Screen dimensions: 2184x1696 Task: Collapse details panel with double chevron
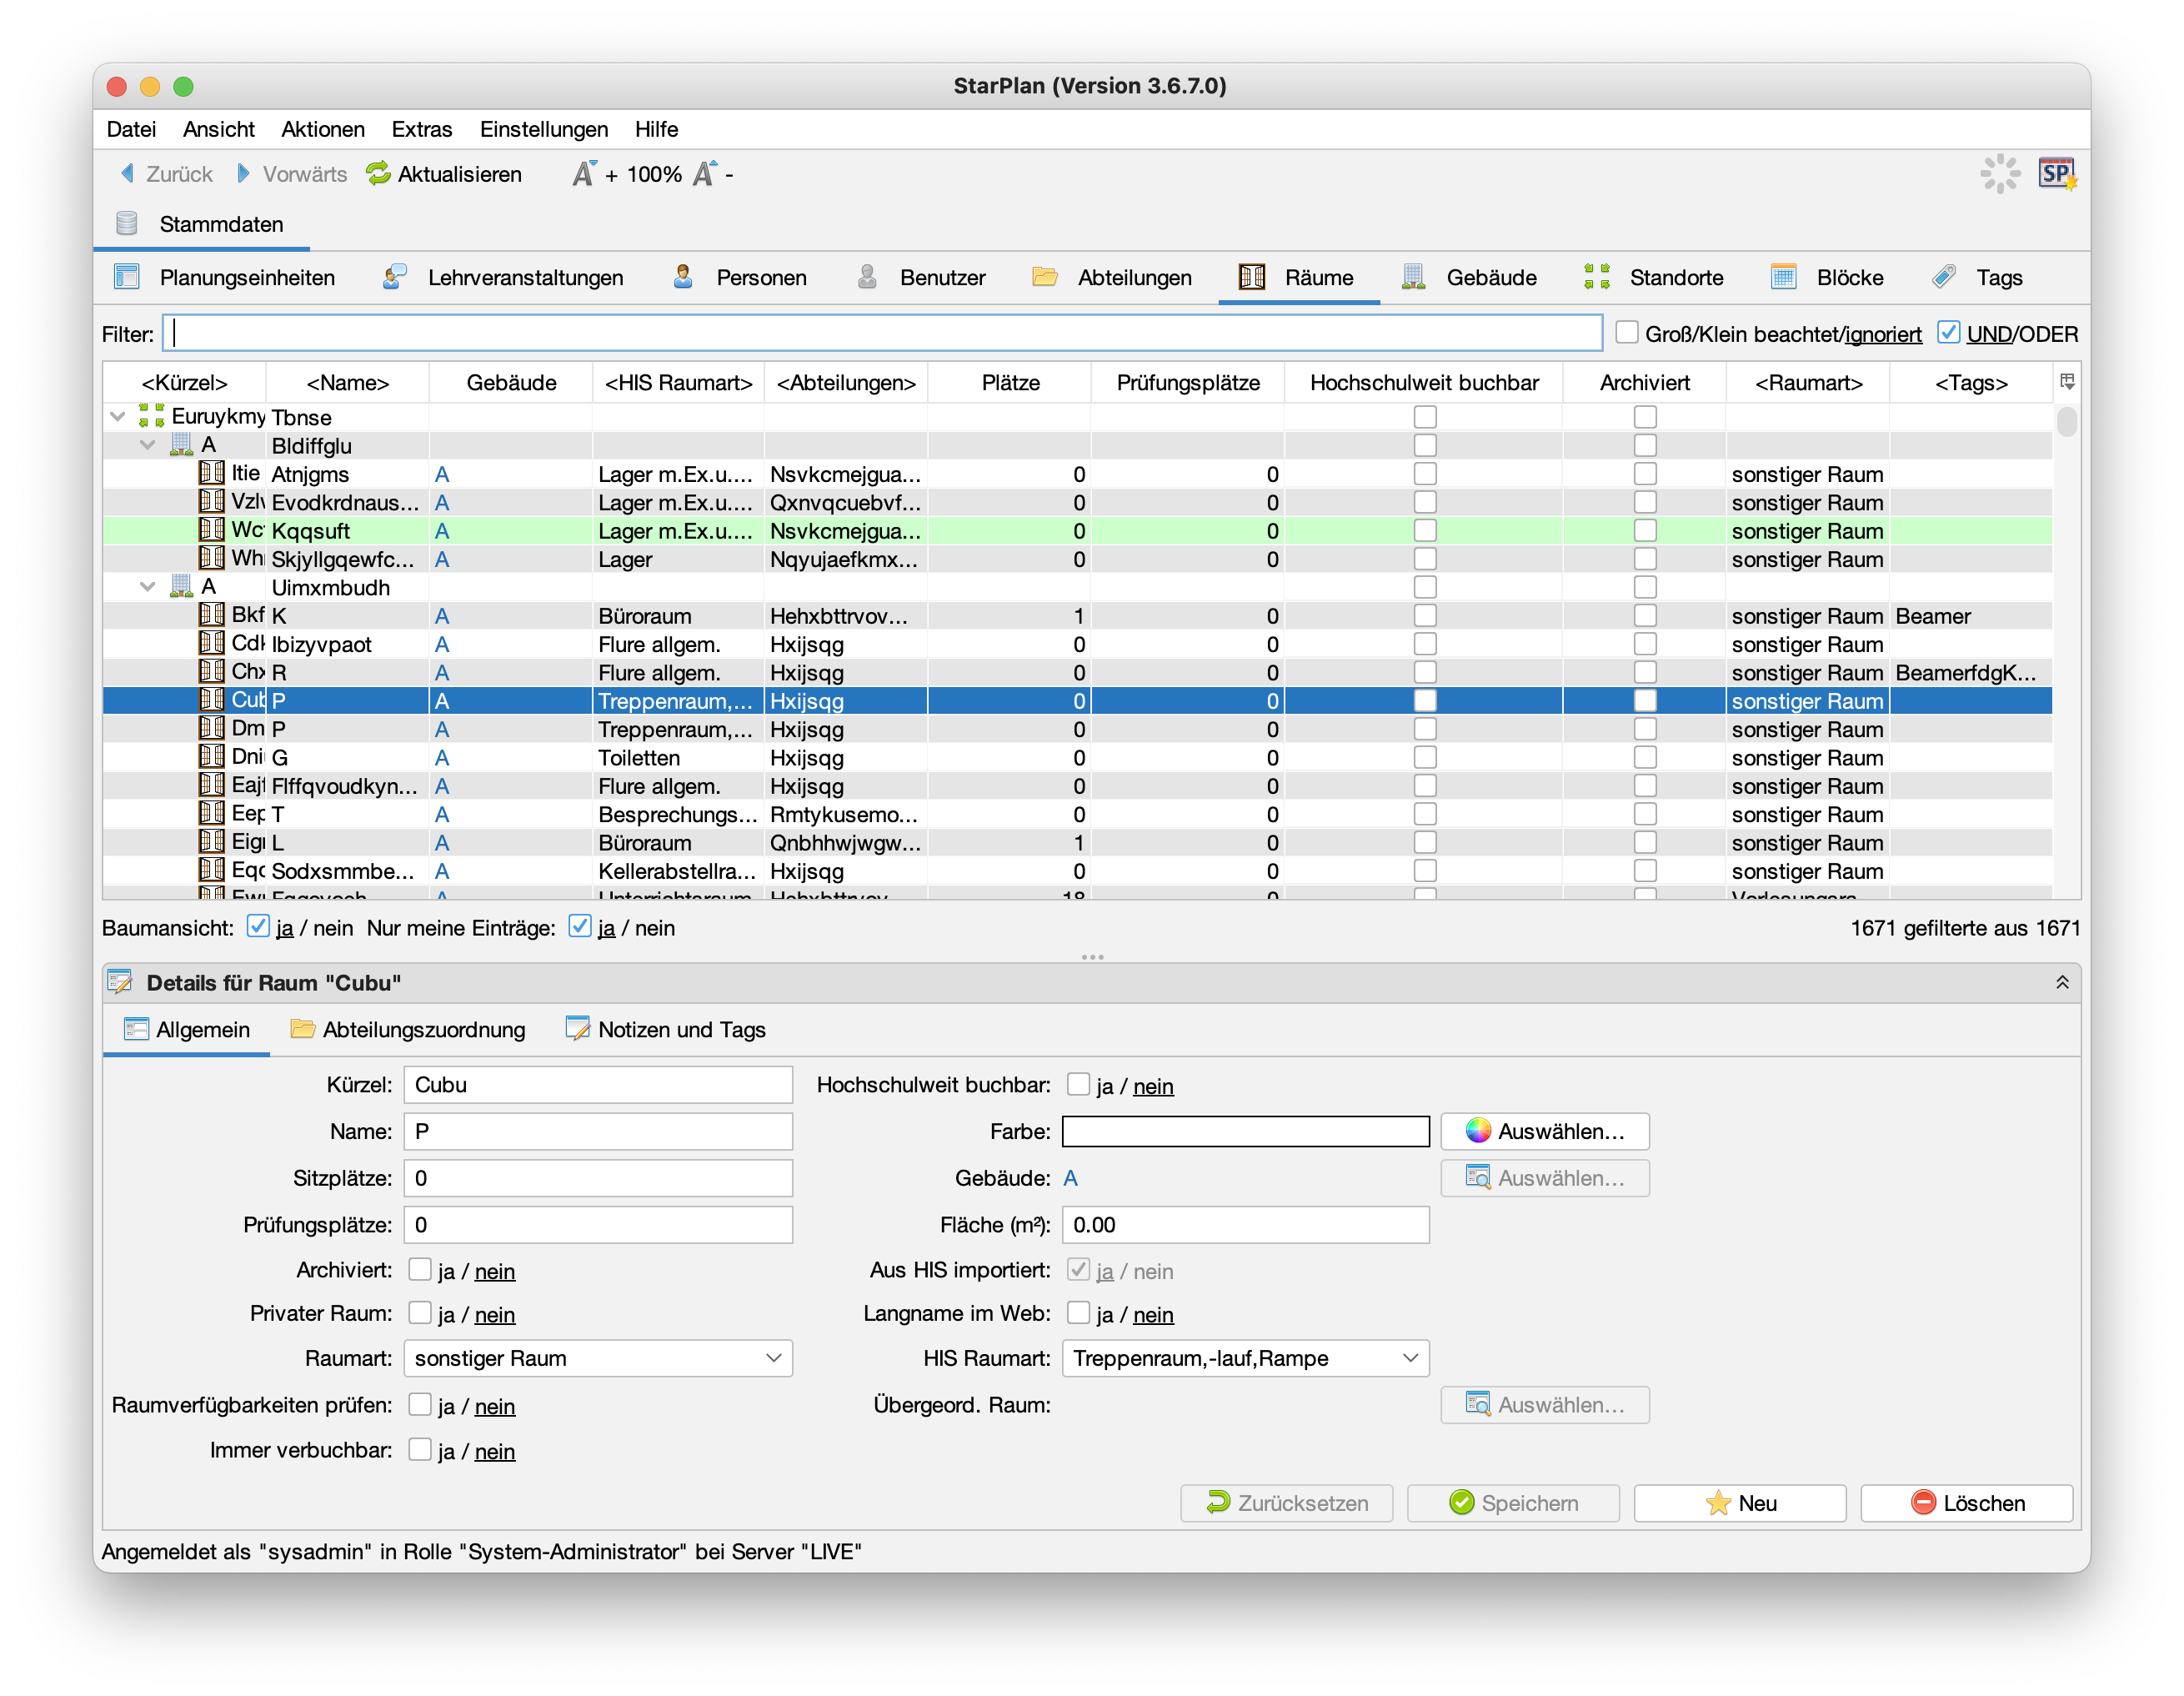coord(2061,983)
